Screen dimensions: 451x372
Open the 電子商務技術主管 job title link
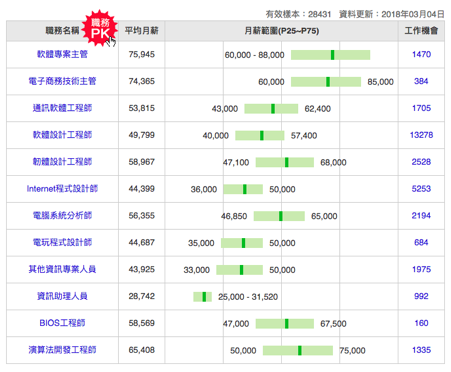click(62, 81)
